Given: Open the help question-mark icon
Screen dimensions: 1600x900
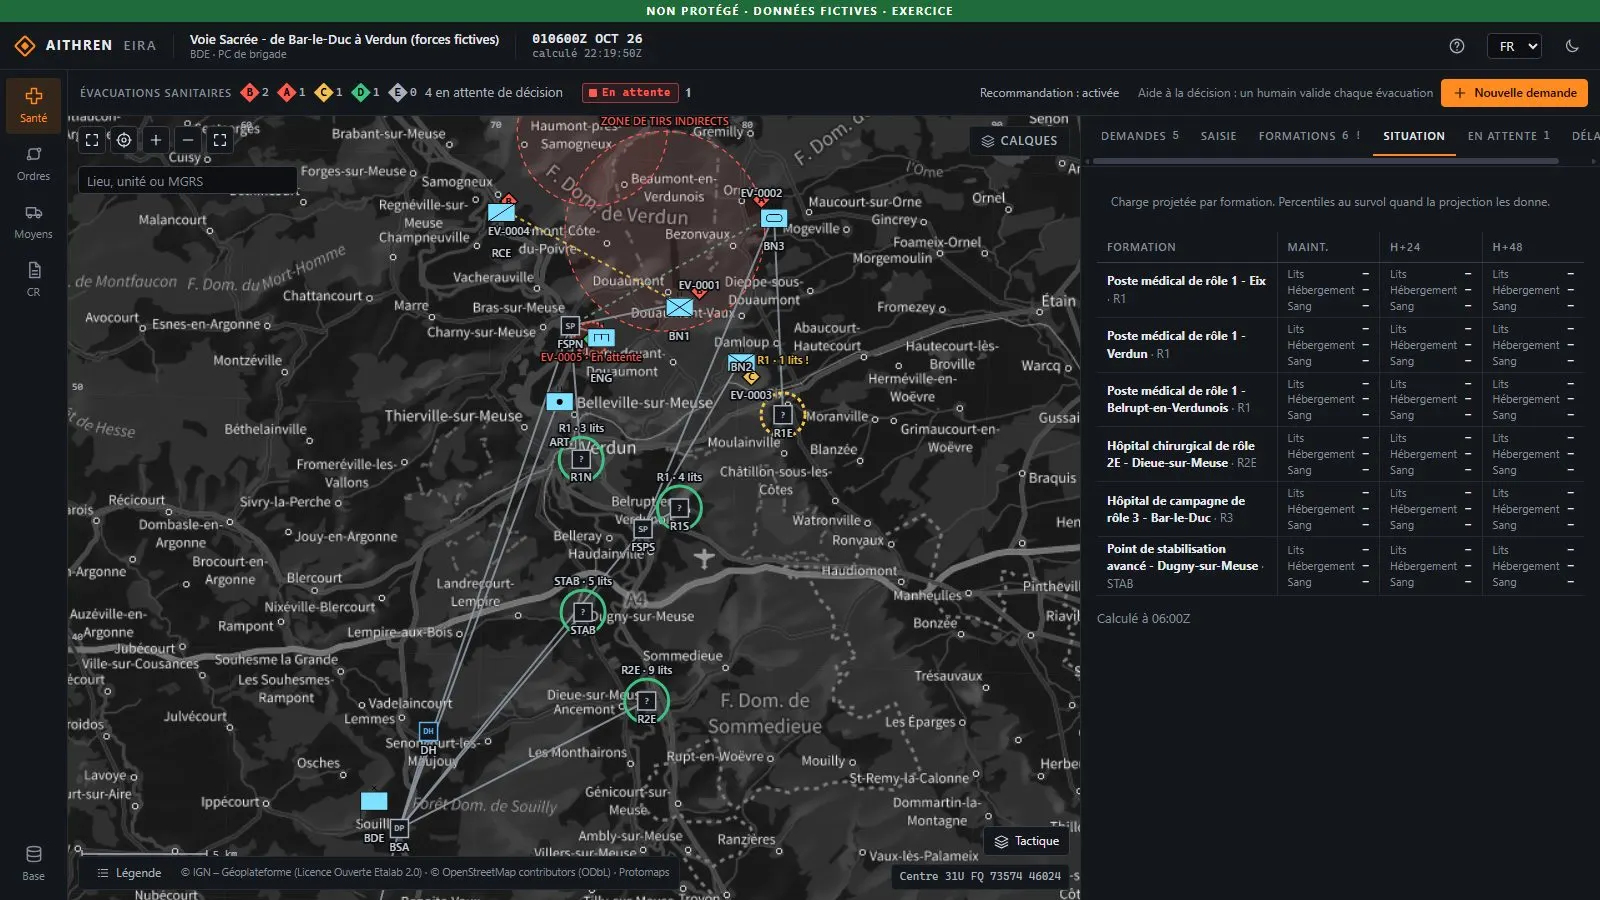Looking at the screenshot, I should [1457, 46].
